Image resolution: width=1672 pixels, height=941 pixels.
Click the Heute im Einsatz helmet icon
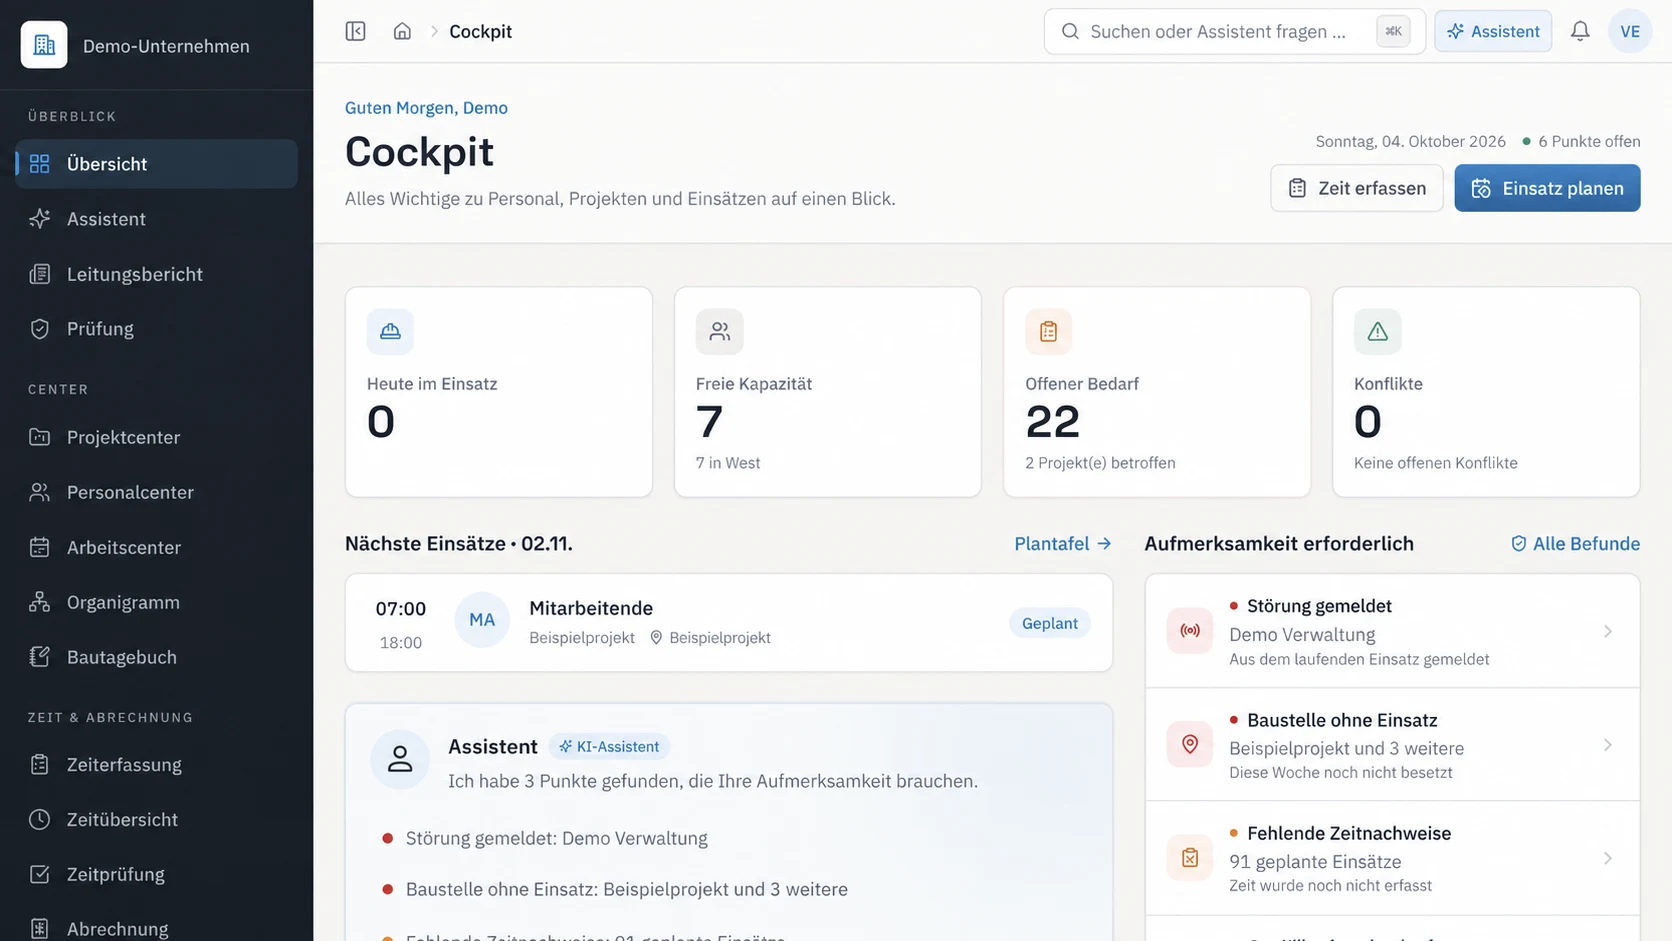pyautogui.click(x=390, y=331)
